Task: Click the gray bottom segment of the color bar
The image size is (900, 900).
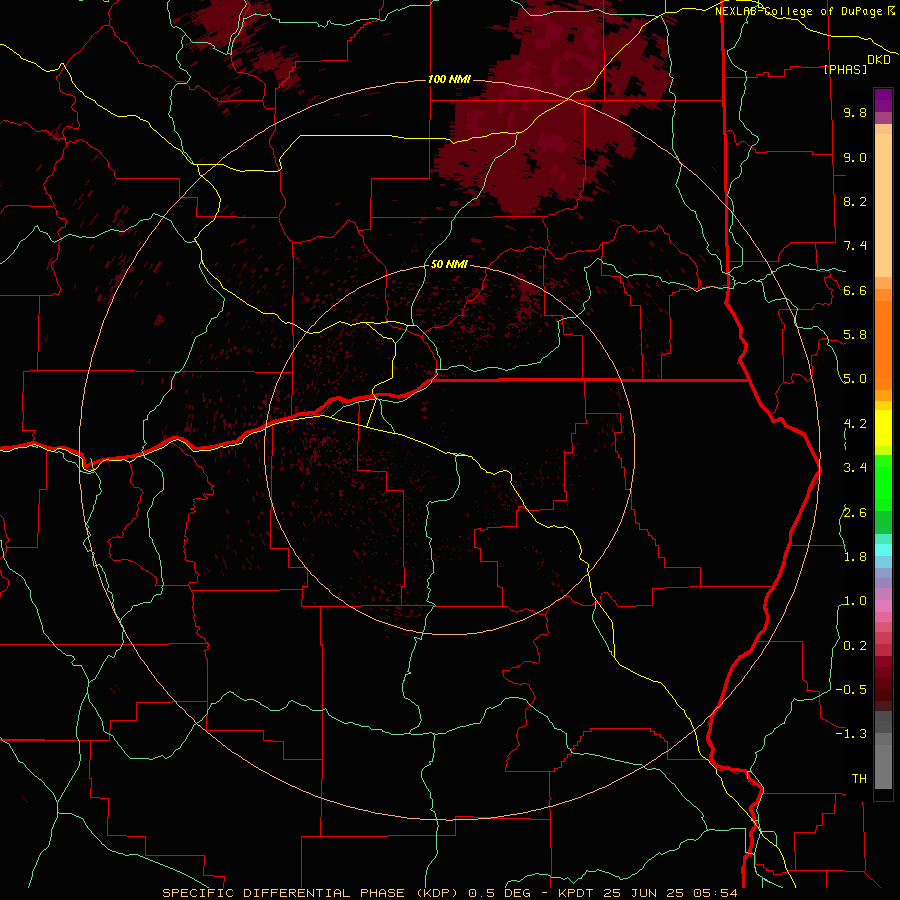Action: (x=883, y=767)
